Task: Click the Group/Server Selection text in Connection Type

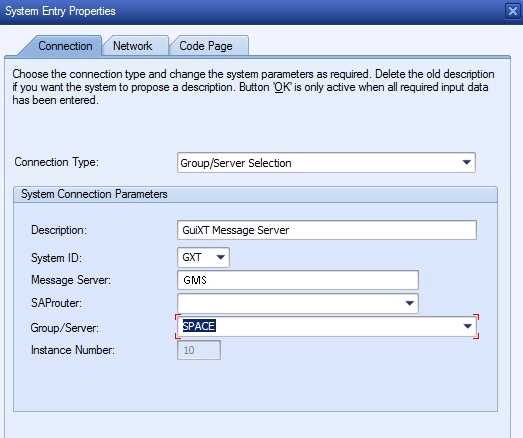Action: tap(236, 163)
